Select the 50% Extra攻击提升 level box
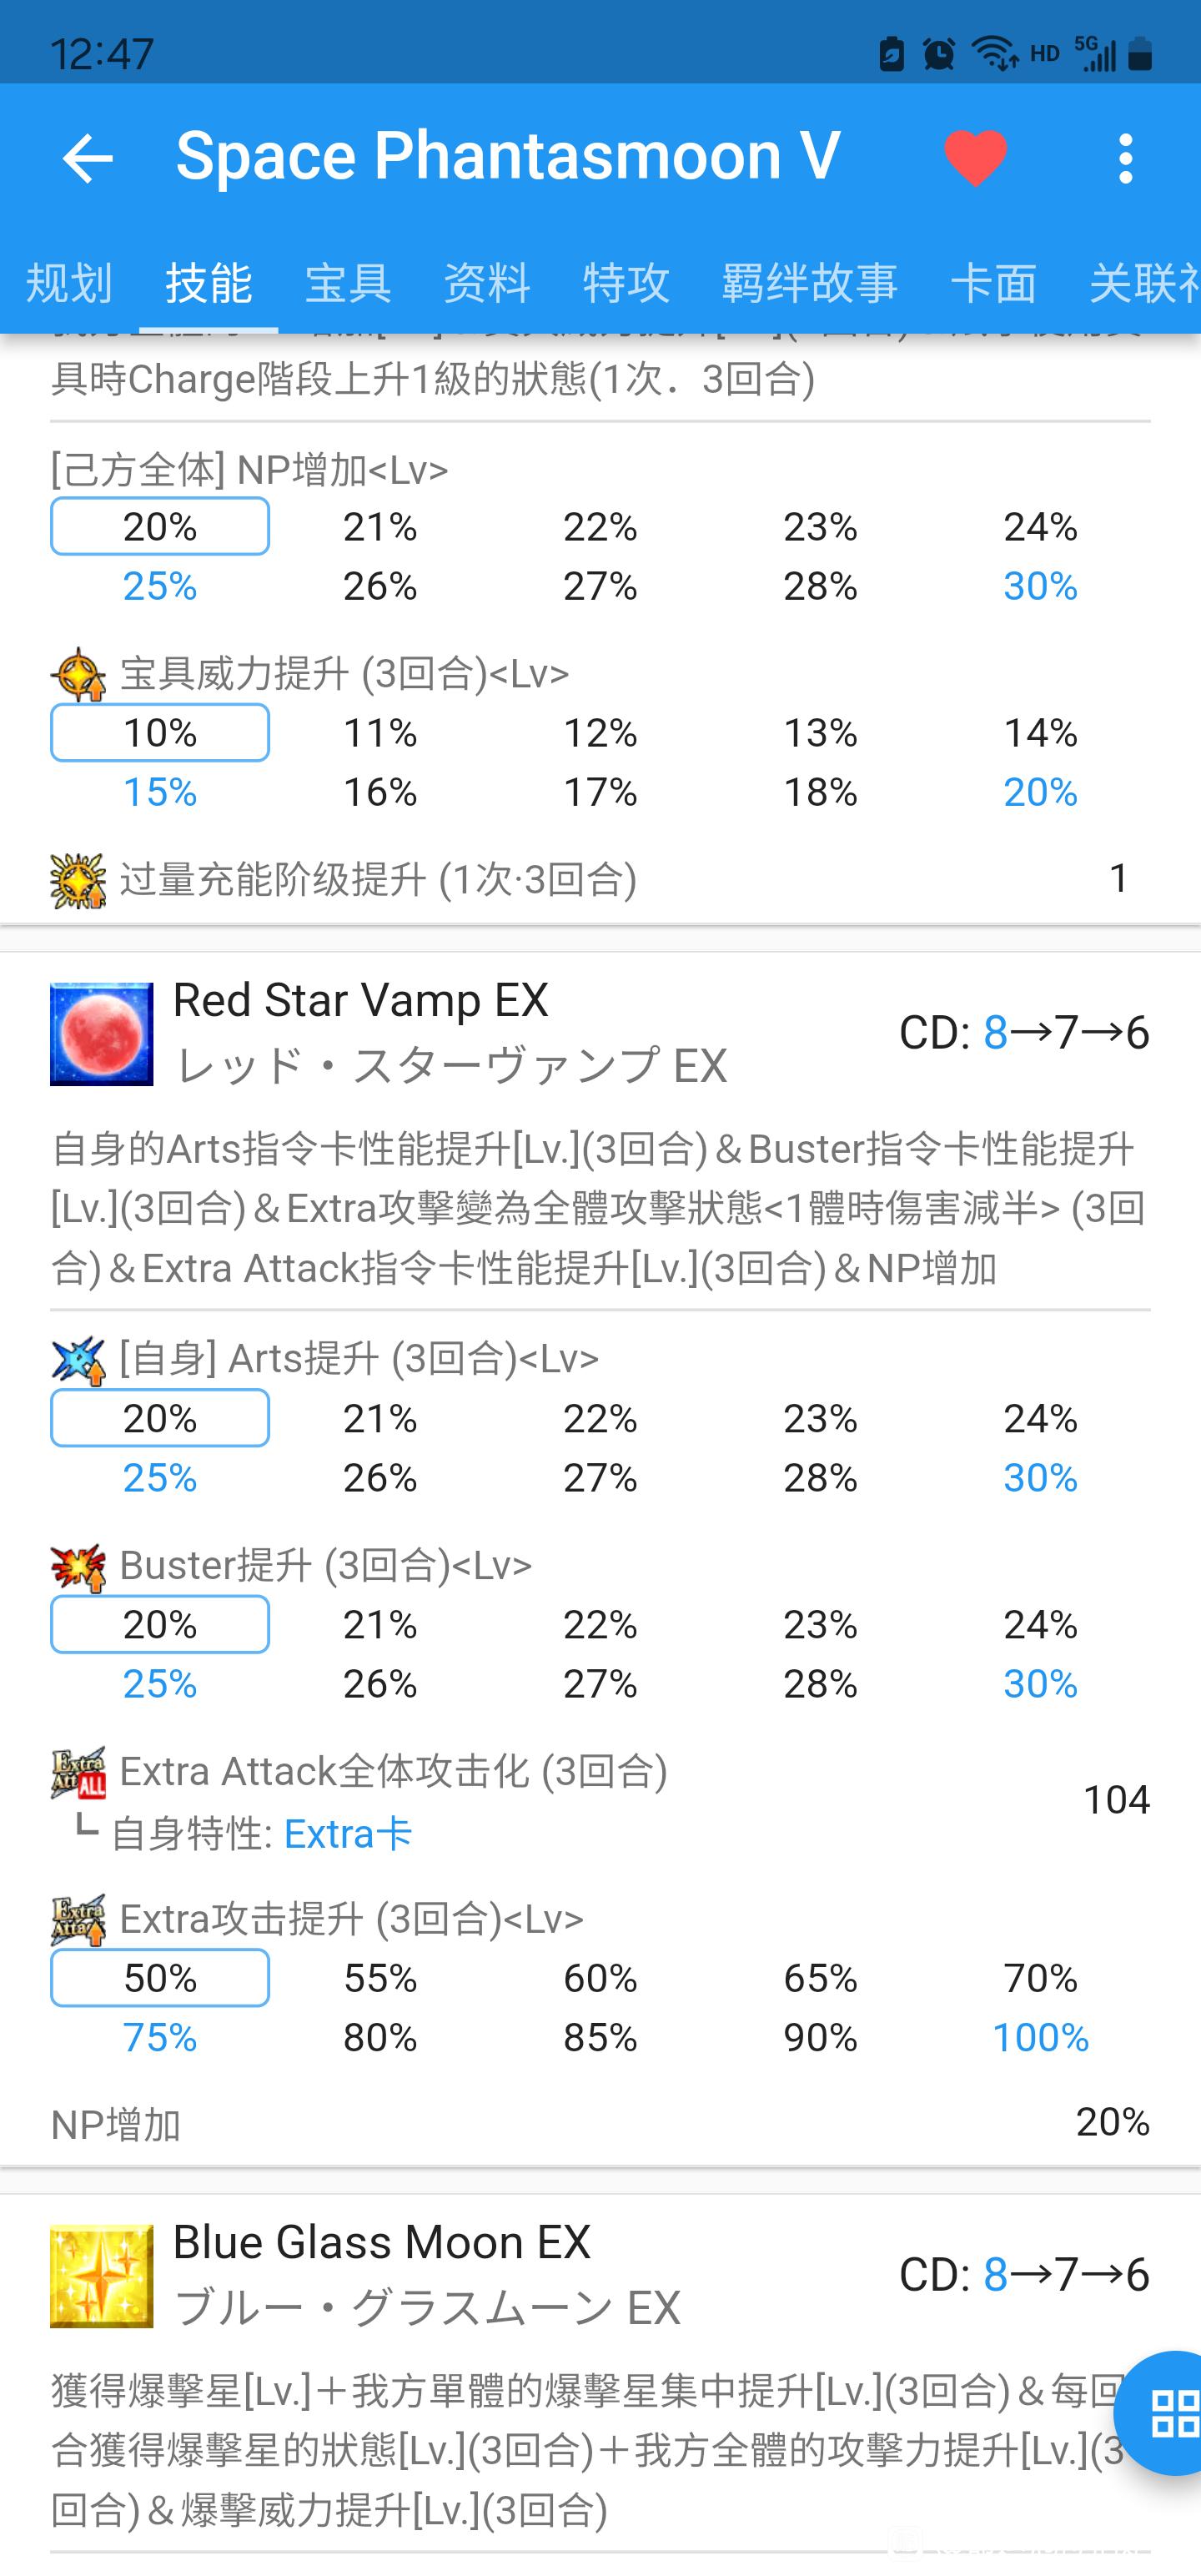This screenshot has height=2576, width=1201. coord(160,1977)
